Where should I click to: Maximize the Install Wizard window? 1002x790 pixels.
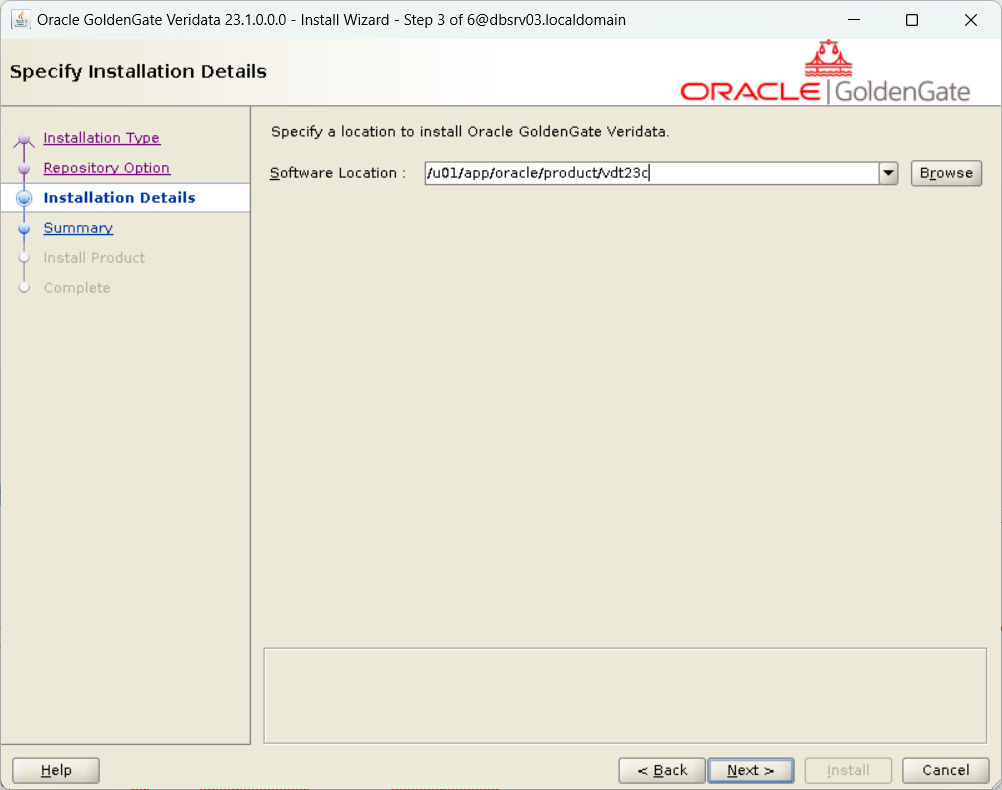[x=912, y=20]
